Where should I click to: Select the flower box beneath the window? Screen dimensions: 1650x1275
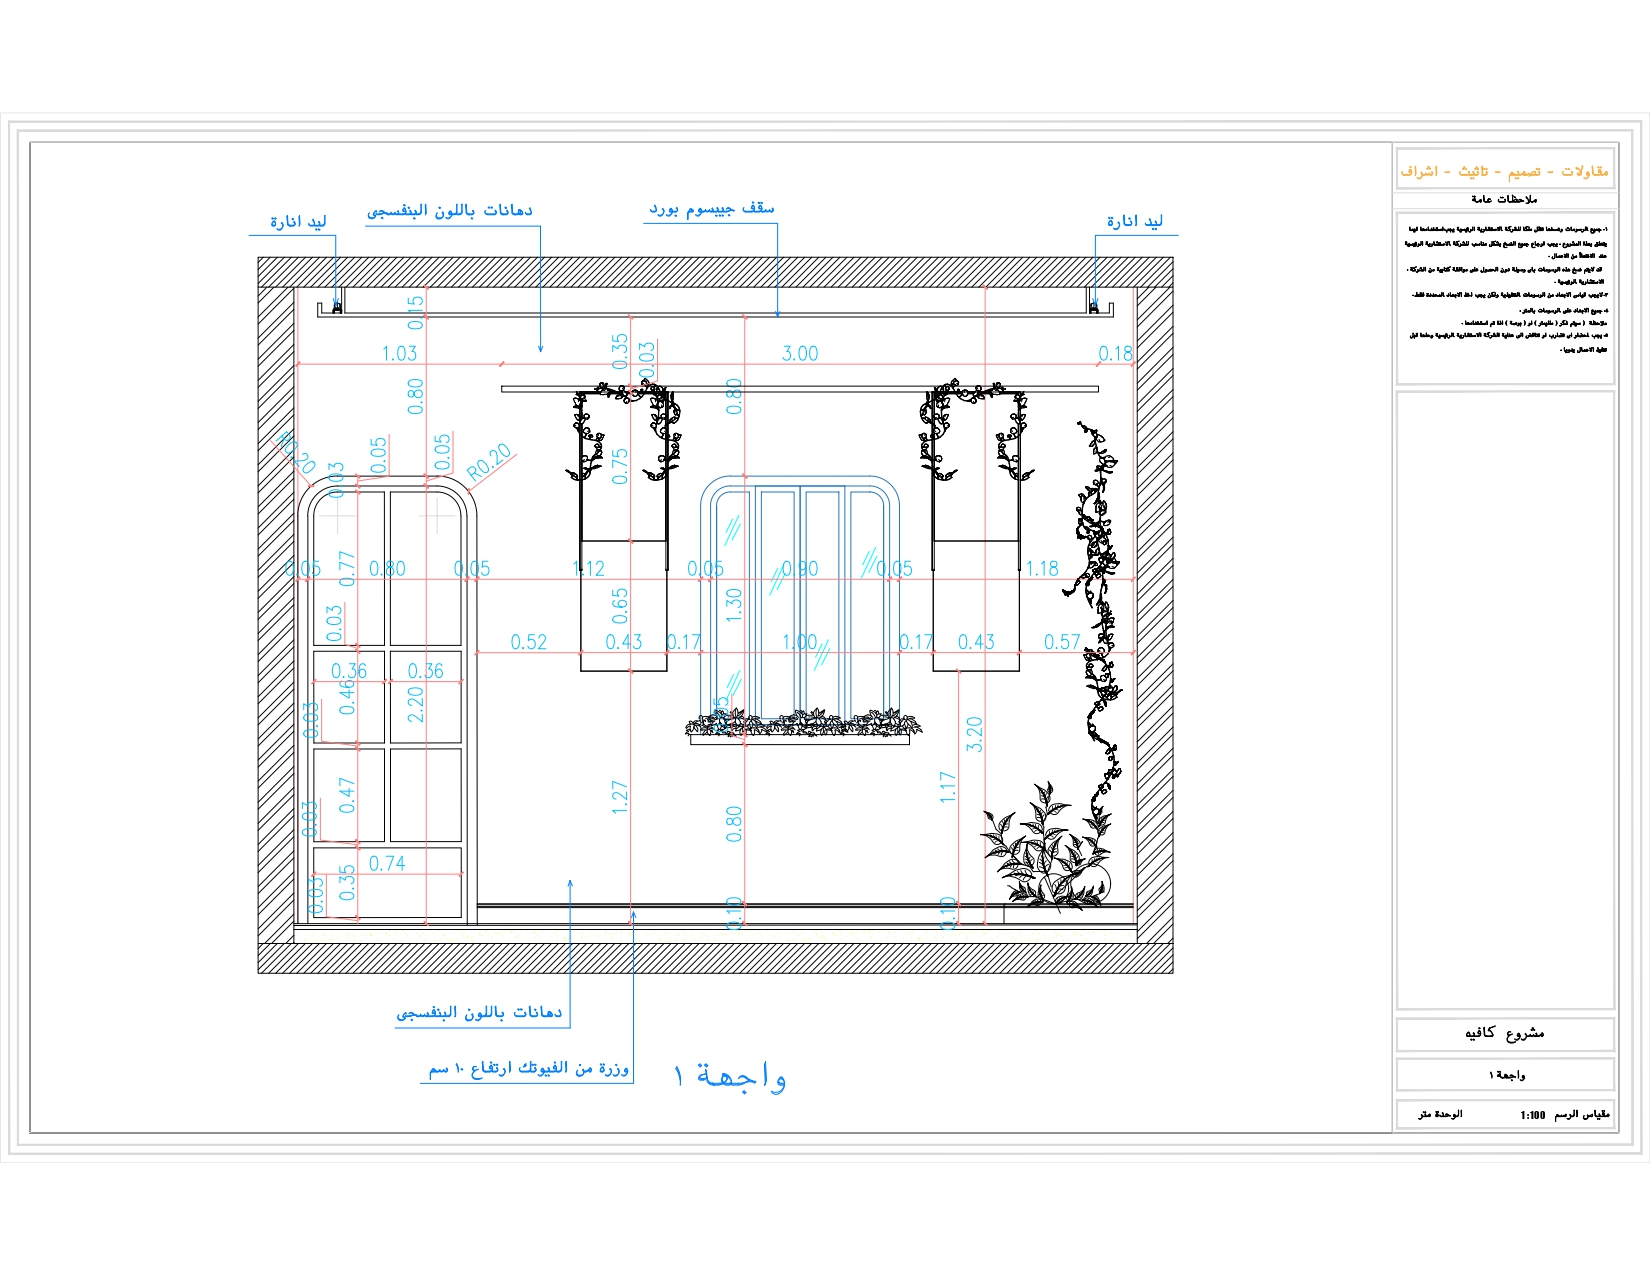[803, 727]
